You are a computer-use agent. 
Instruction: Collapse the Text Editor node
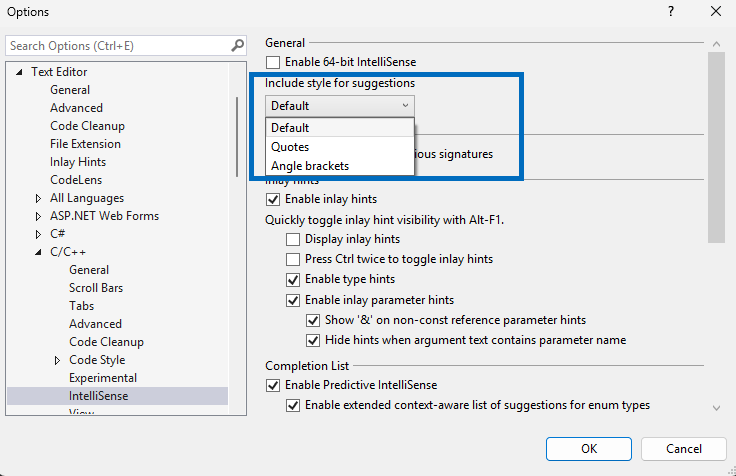pyautogui.click(x=19, y=72)
